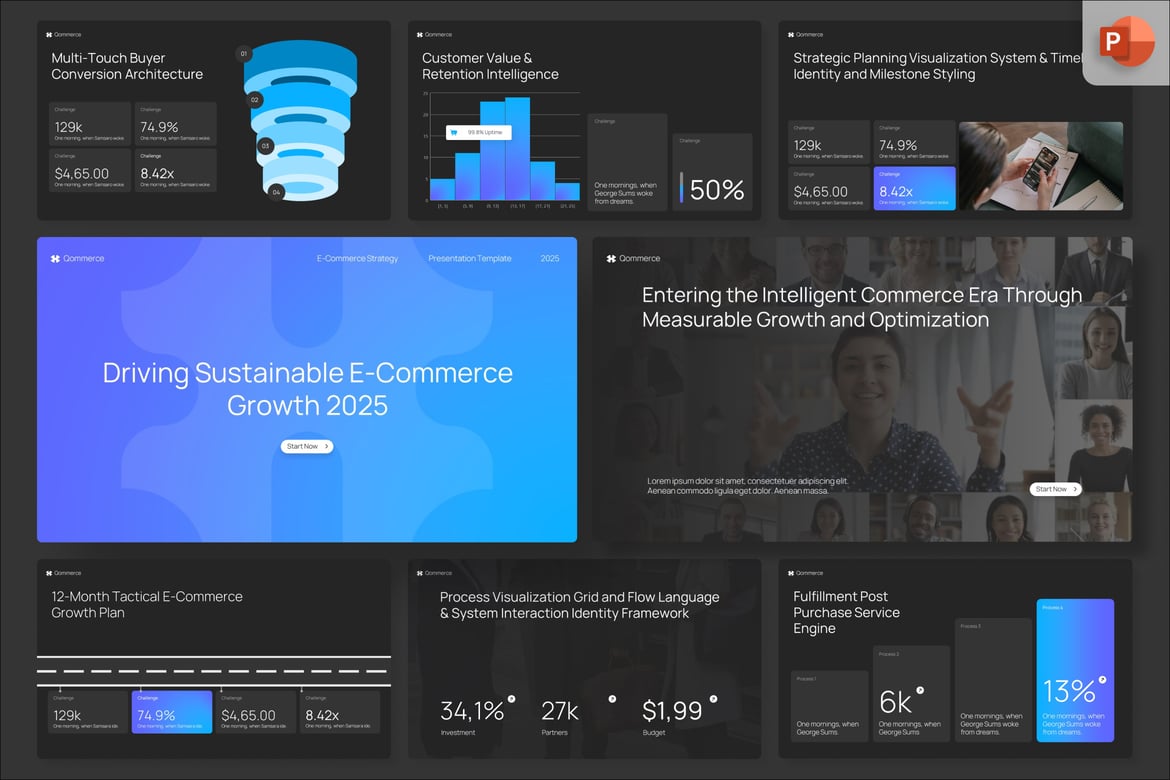Click the Qommerce logo on the 12-Month Tactical slide
This screenshot has width=1170, height=780.
pos(63,573)
